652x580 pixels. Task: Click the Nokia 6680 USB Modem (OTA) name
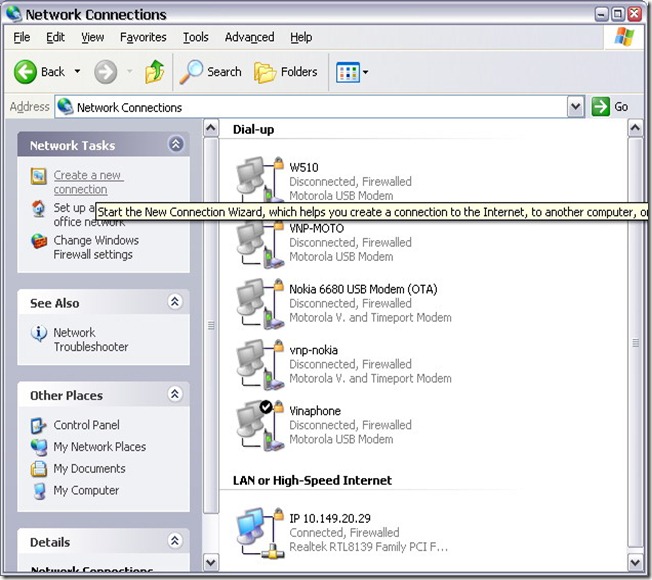tap(363, 289)
